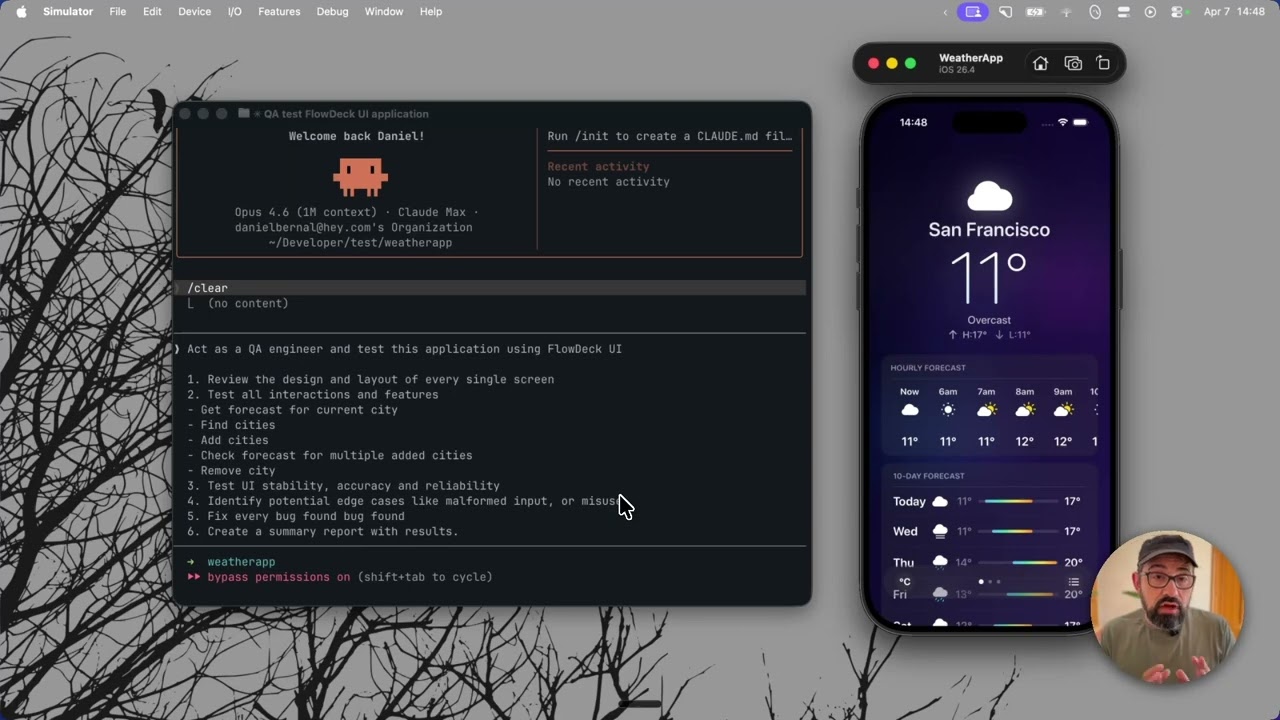Image resolution: width=1280 pixels, height=720 pixels.
Task: Click the webcam overlay thumbnail
Action: (x=1169, y=608)
